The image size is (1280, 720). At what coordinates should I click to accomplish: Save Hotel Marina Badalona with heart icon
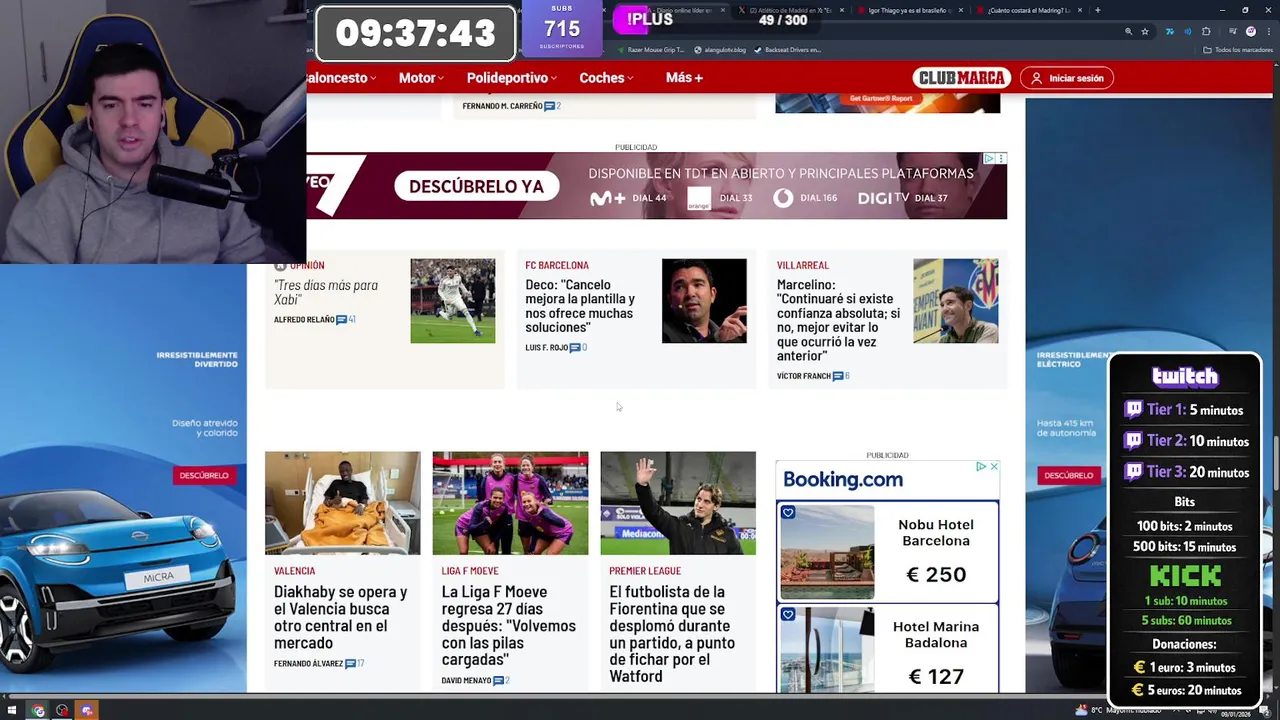click(788, 615)
